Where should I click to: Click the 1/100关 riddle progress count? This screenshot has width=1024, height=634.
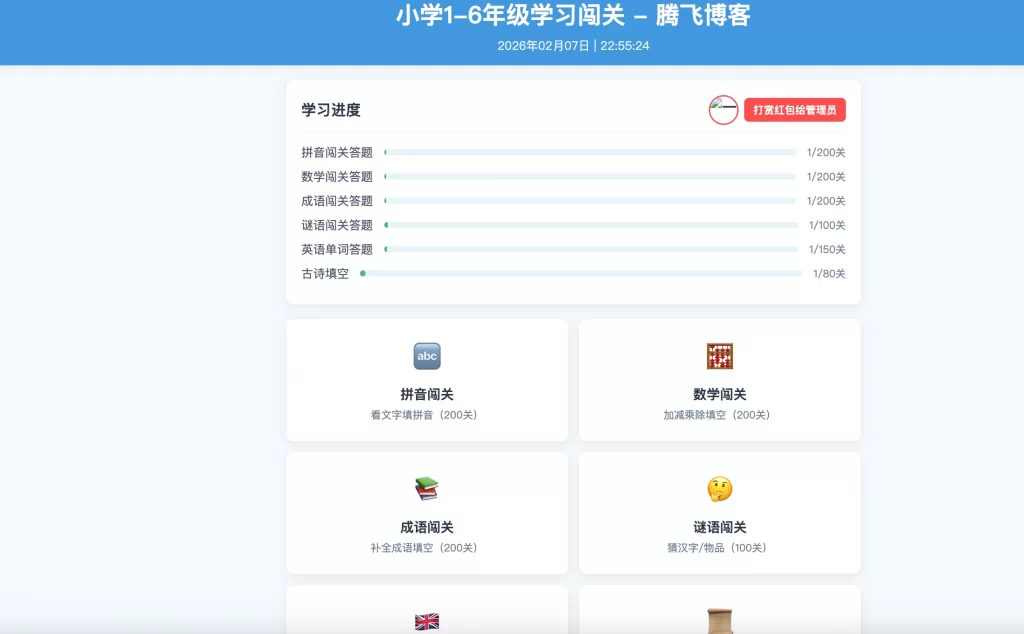coord(827,225)
